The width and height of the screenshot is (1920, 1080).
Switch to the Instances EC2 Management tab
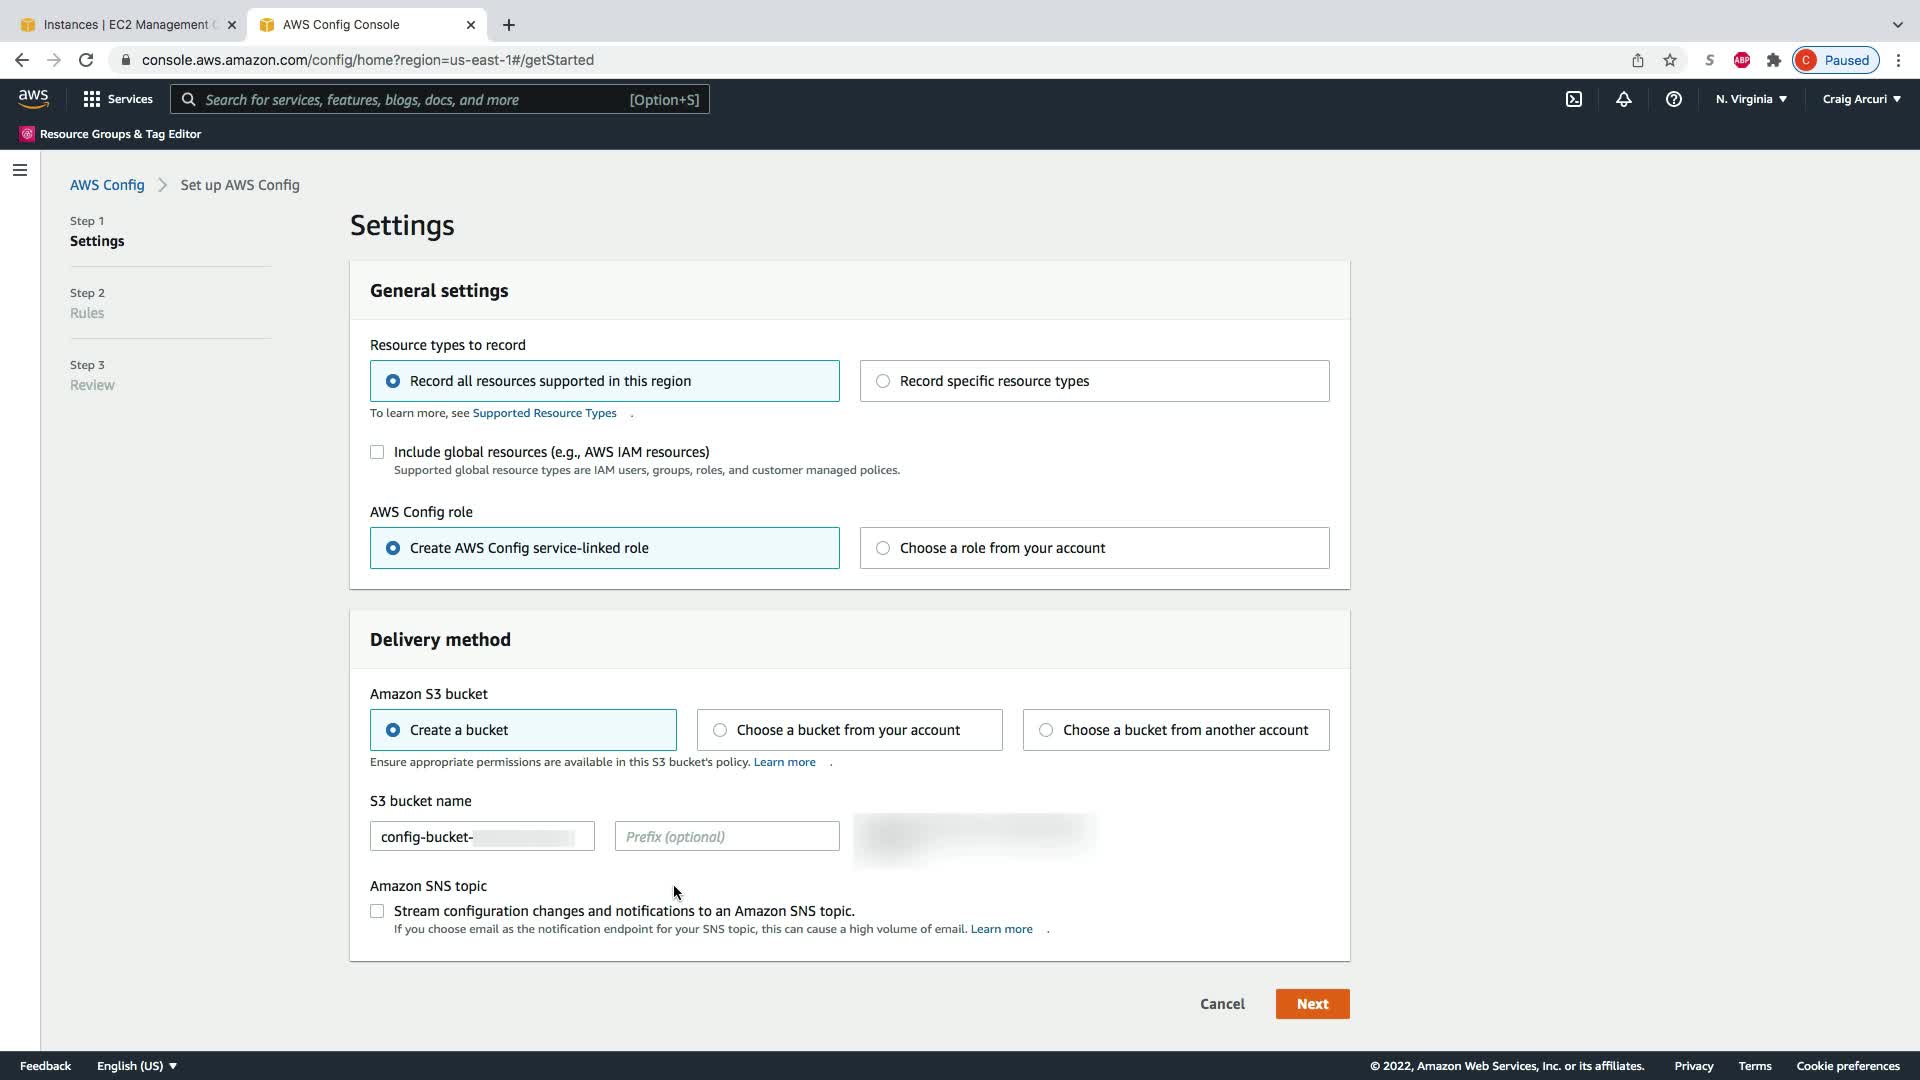(x=125, y=24)
